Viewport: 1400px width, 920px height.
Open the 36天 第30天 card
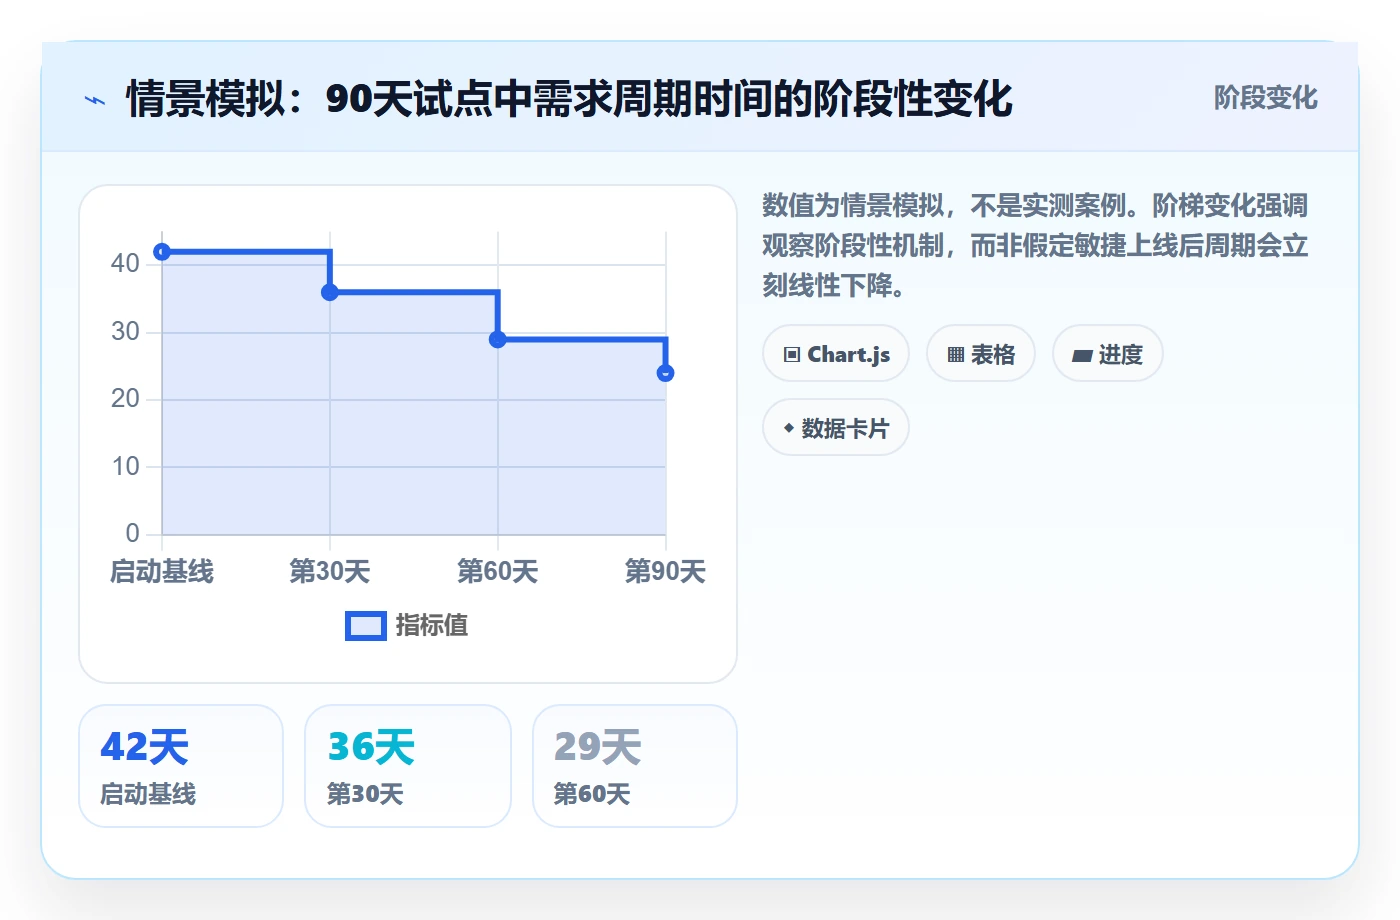pyautogui.click(x=408, y=766)
